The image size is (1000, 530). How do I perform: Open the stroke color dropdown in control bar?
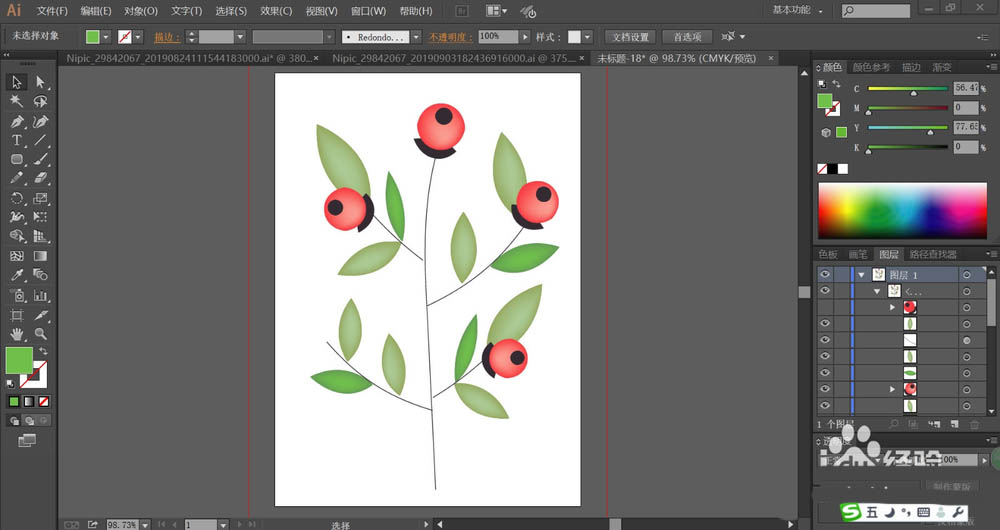point(138,37)
